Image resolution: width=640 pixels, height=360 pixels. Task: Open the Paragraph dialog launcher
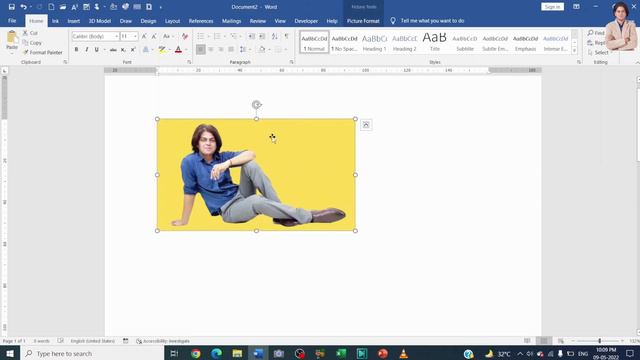(291, 62)
